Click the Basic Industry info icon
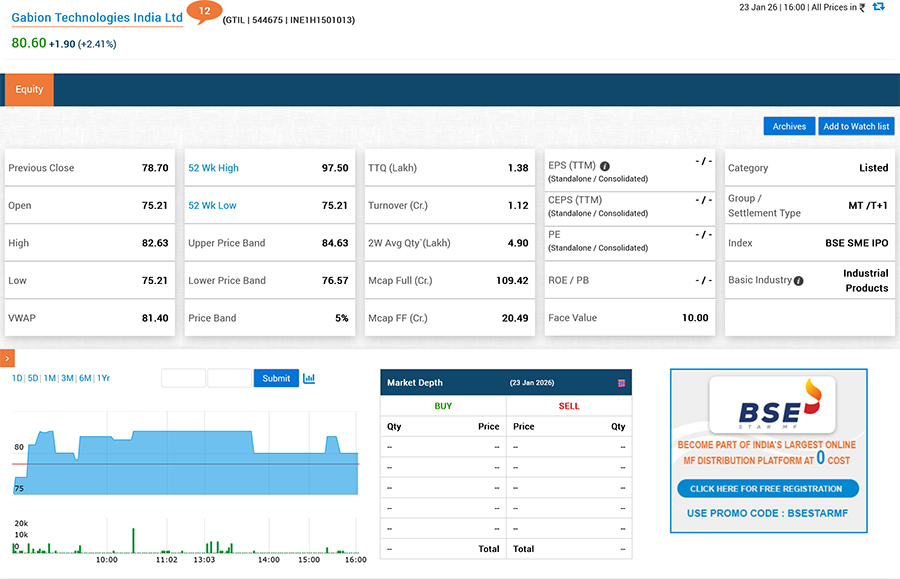 point(798,281)
